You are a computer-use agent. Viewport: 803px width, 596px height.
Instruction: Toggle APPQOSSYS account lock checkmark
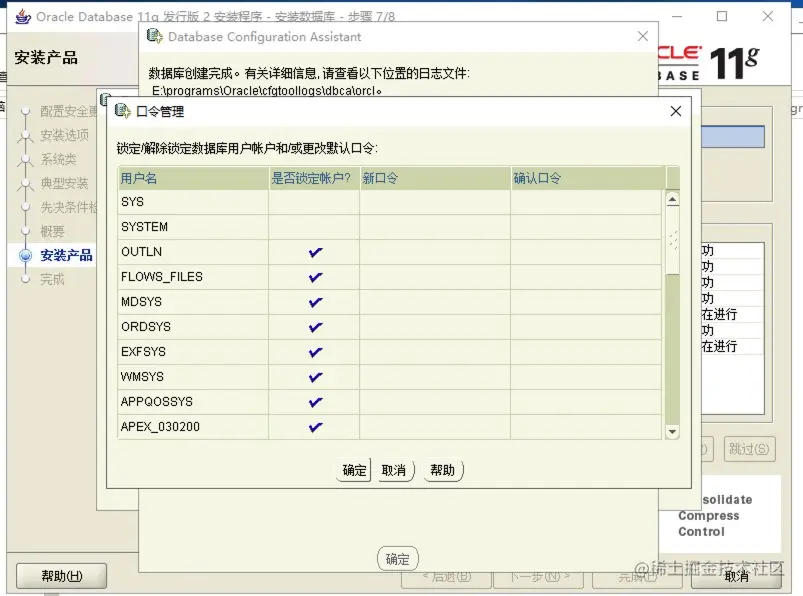tap(315, 402)
